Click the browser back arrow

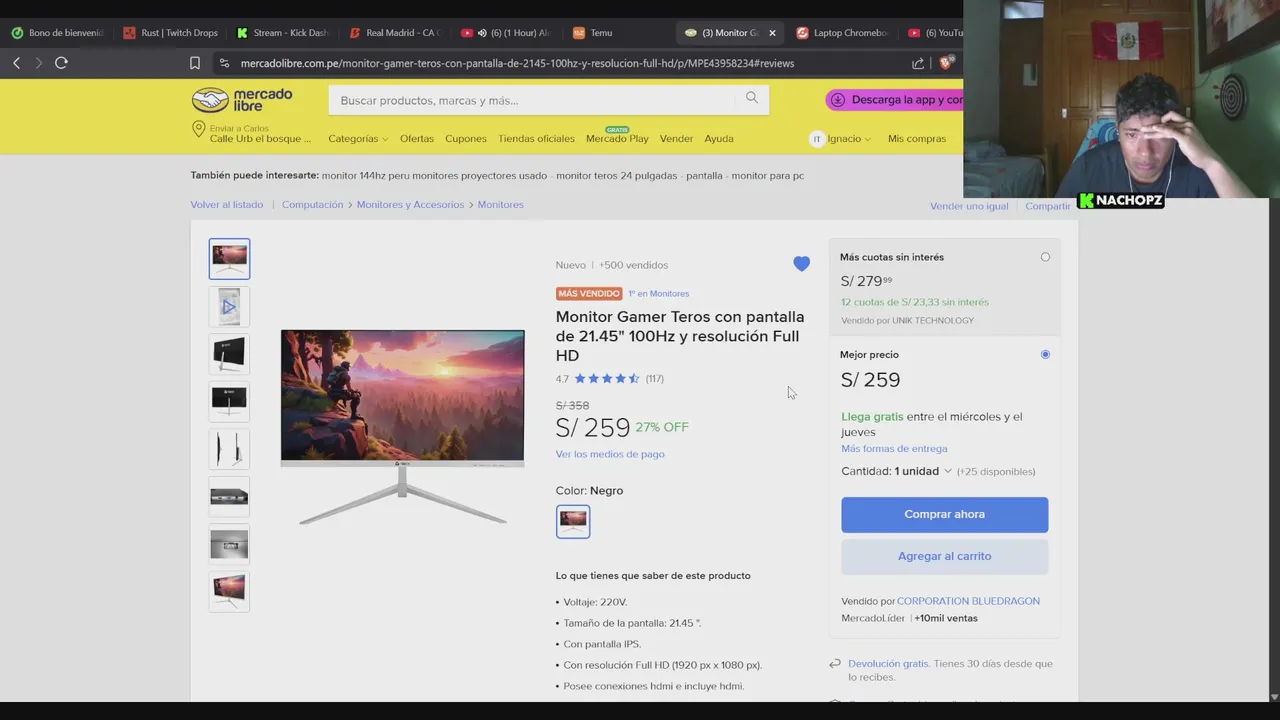pyautogui.click(x=16, y=63)
